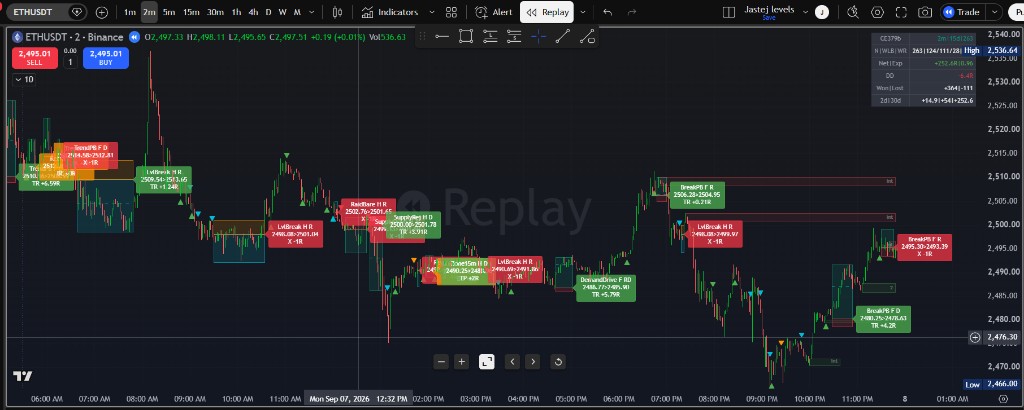Select the 1m timeframe
This screenshot has height=410, width=1024.
point(130,12)
